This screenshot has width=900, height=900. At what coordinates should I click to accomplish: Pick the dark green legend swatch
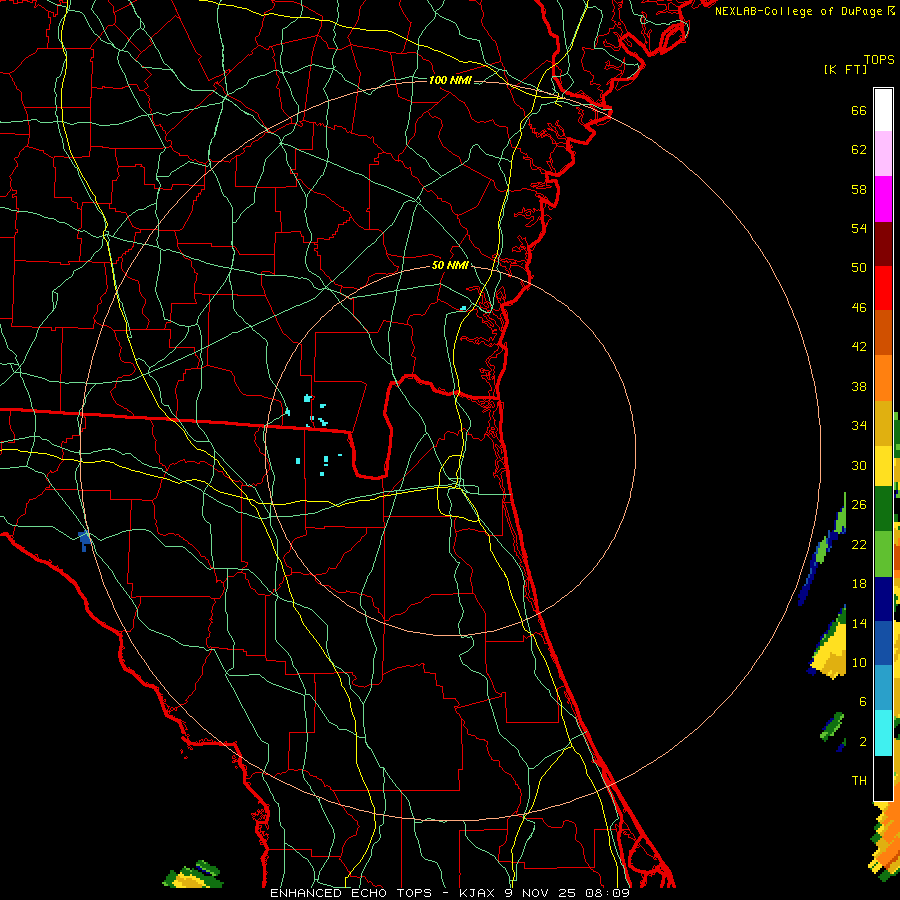883,509
